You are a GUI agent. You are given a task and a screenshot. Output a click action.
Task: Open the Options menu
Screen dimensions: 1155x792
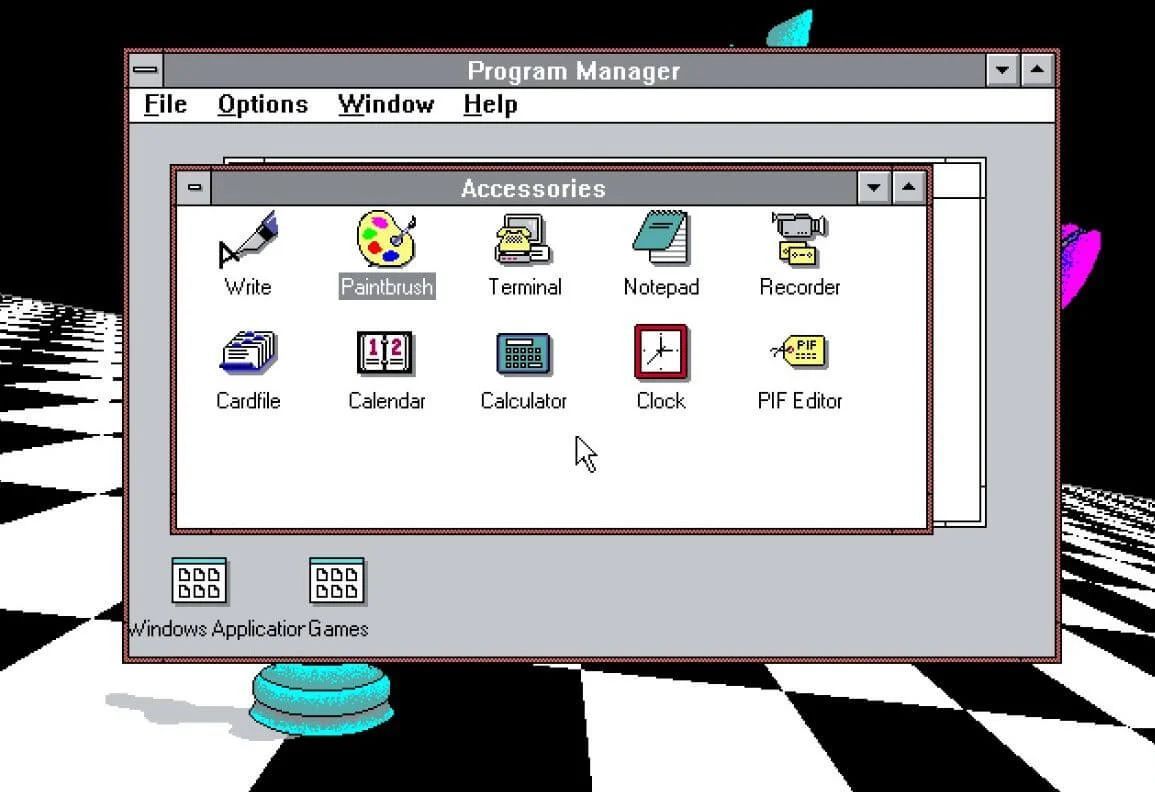263,105
